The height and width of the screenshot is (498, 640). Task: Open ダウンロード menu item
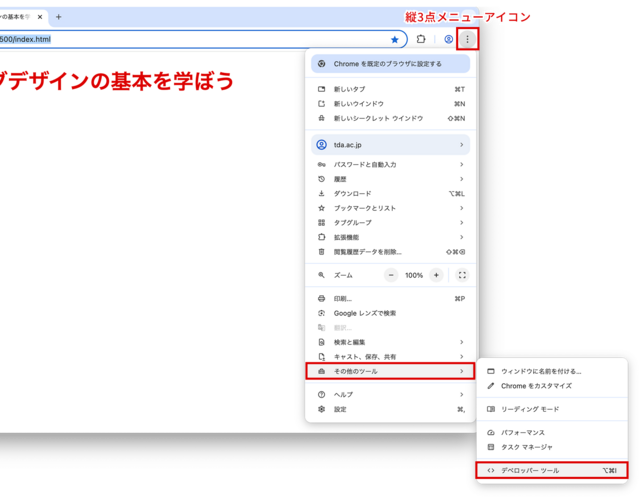click(x=391, y=193)
